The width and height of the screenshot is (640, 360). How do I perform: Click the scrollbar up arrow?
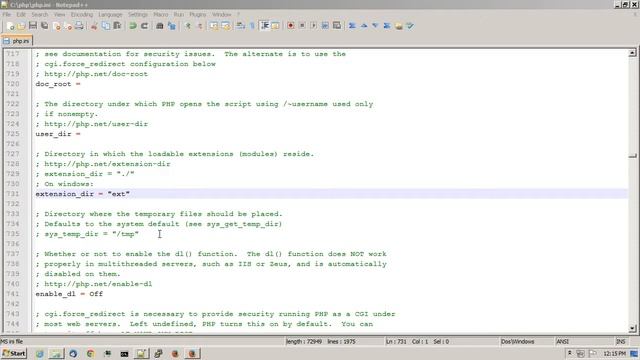coord(632,53)
